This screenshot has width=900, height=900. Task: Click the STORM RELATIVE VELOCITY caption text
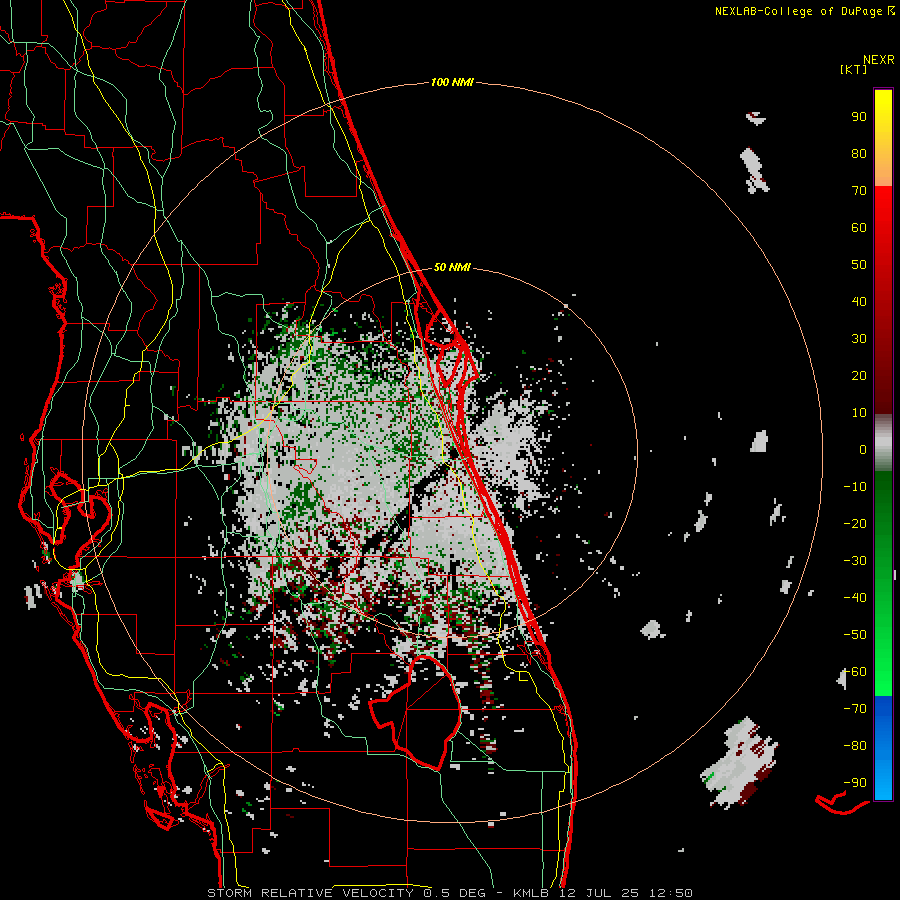point(310,893)
